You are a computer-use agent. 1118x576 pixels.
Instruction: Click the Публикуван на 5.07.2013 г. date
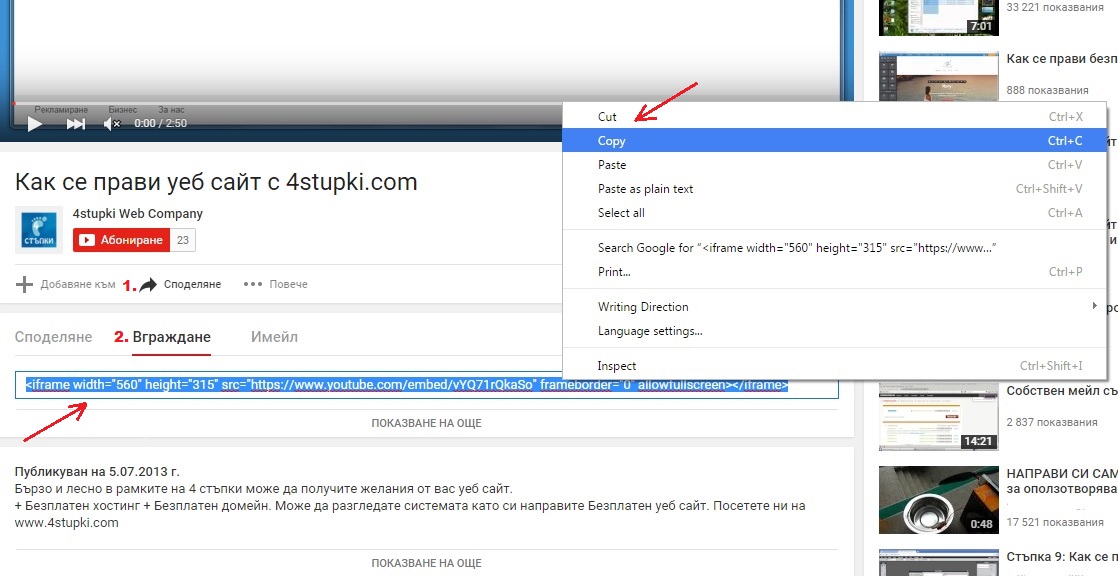click(97, 472)
